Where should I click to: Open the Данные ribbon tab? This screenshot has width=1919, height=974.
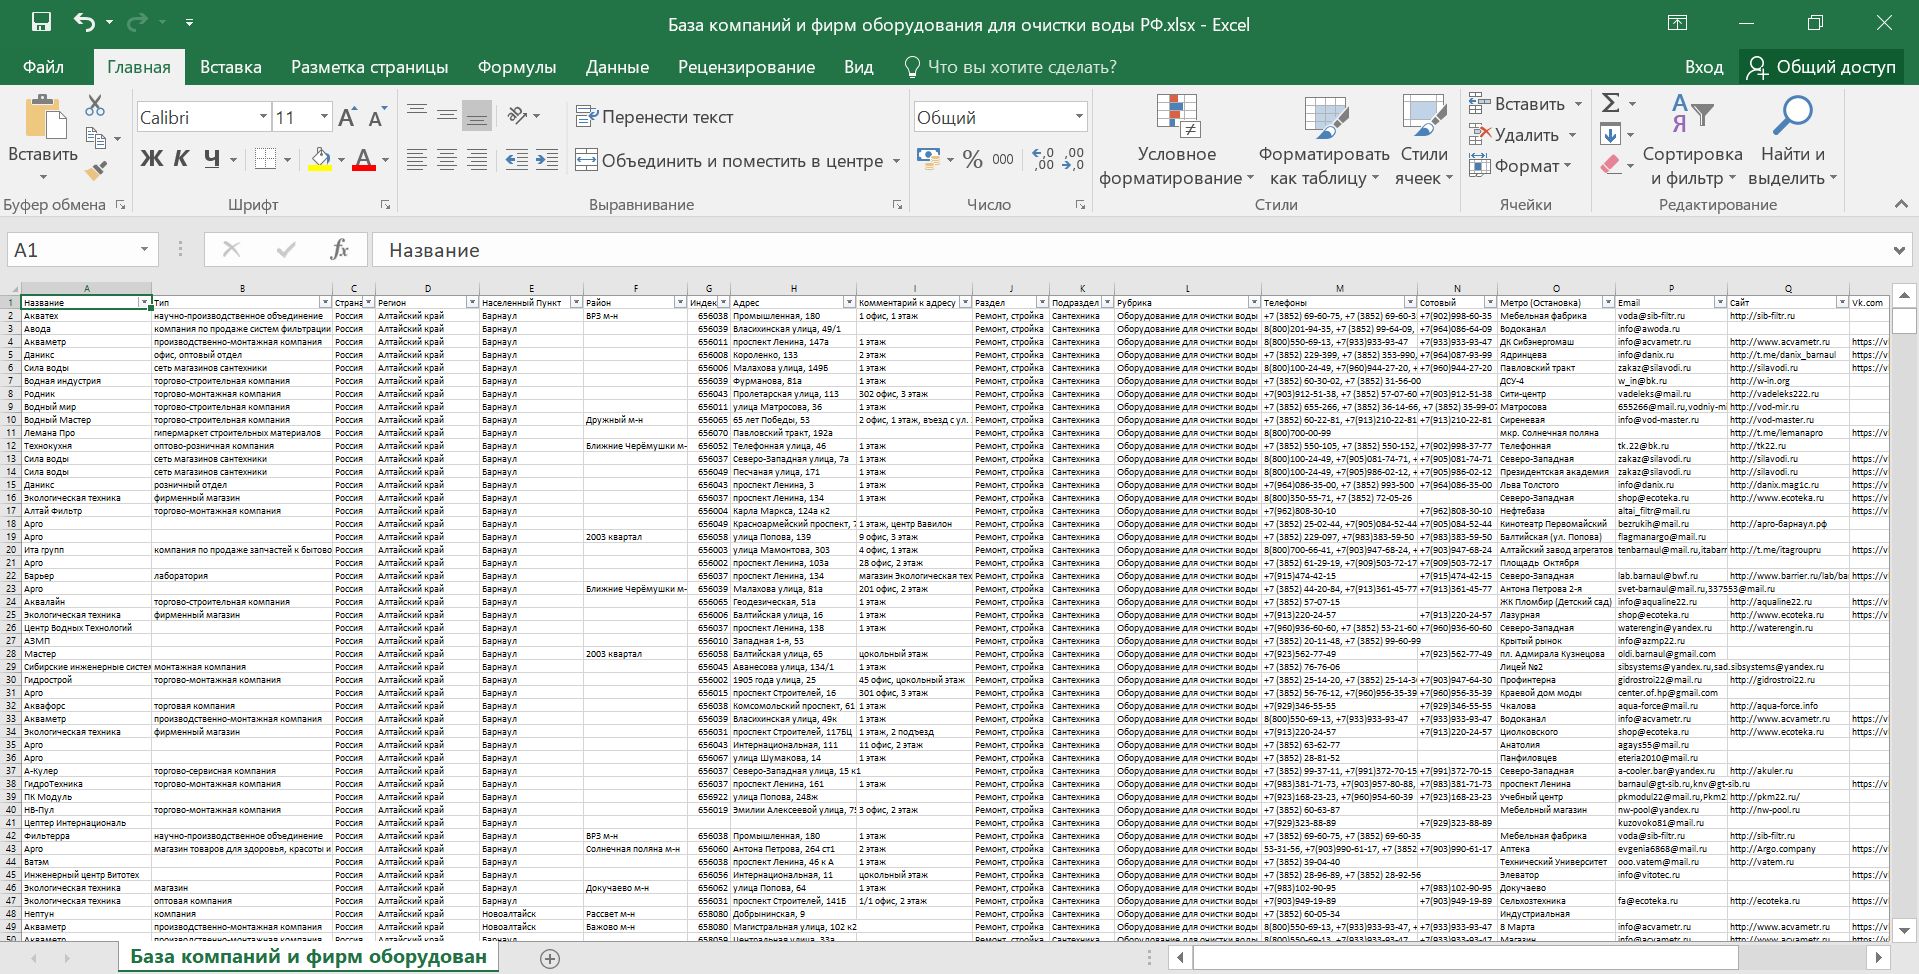pos(617,67)
